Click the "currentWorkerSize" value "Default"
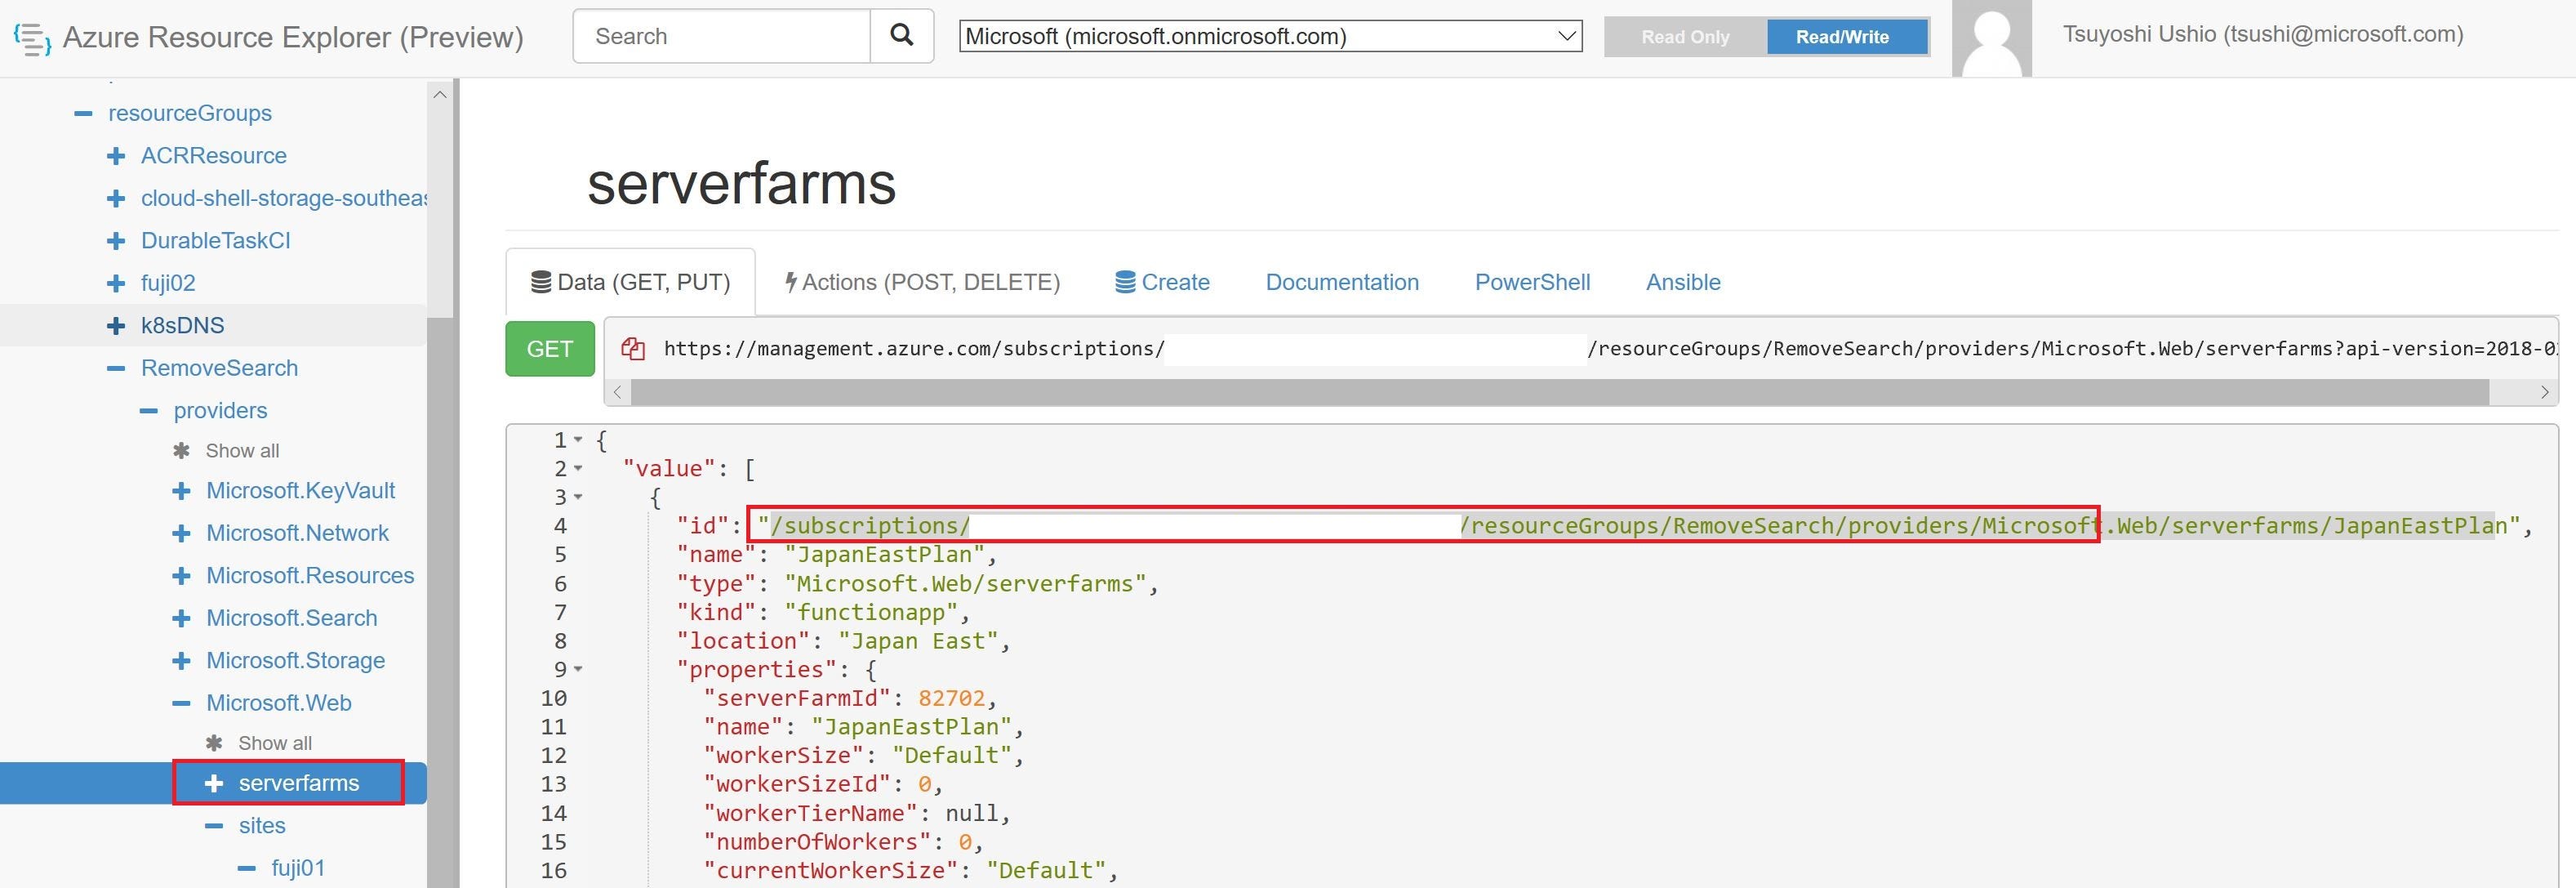This screenshot has width=2576, height=888. pos(1045,871)
